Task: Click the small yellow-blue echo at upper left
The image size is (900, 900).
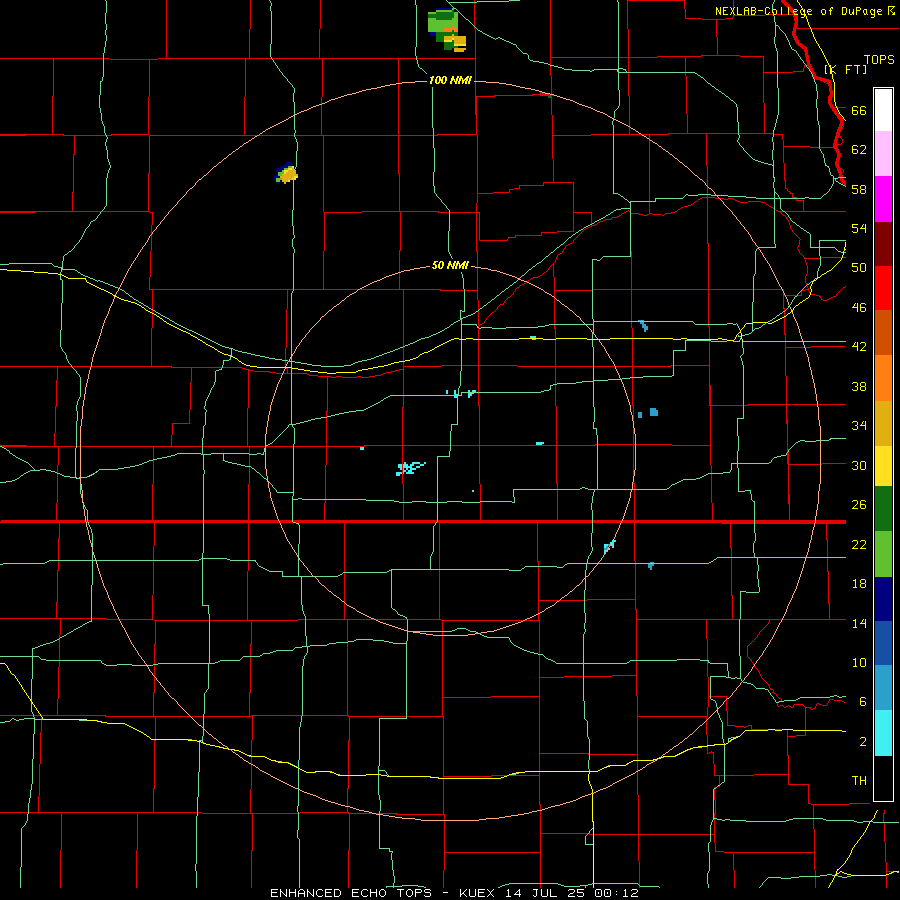Action: [286, 174]
